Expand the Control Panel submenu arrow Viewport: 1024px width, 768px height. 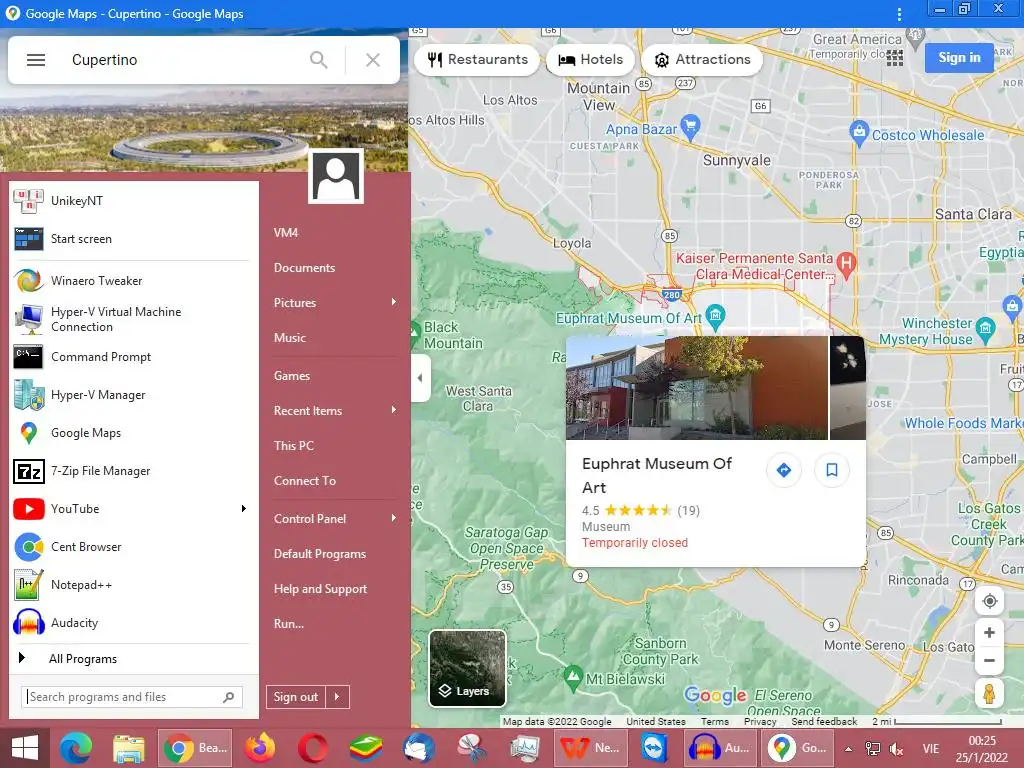tap(394, 518)
